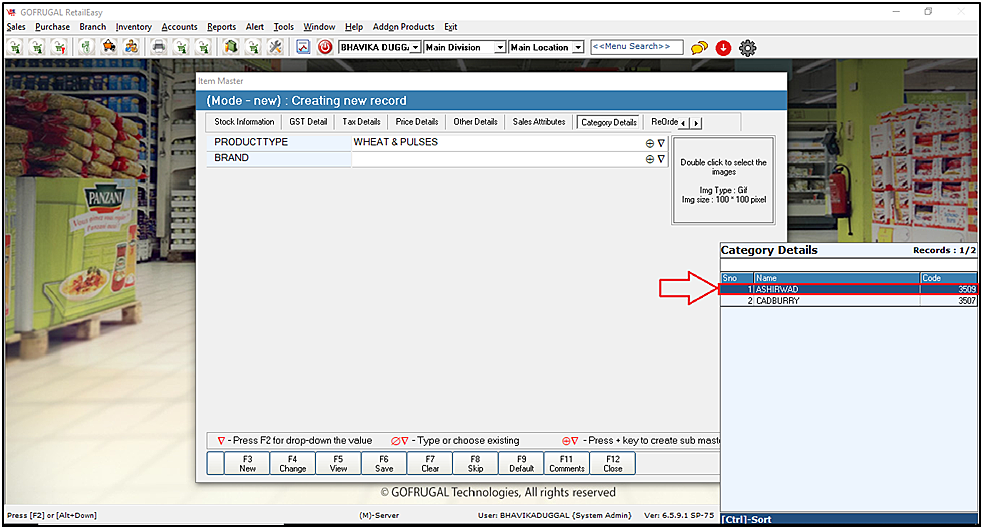
Task: Select the CADBURRY row in Category Details
Action: [848, 301]
